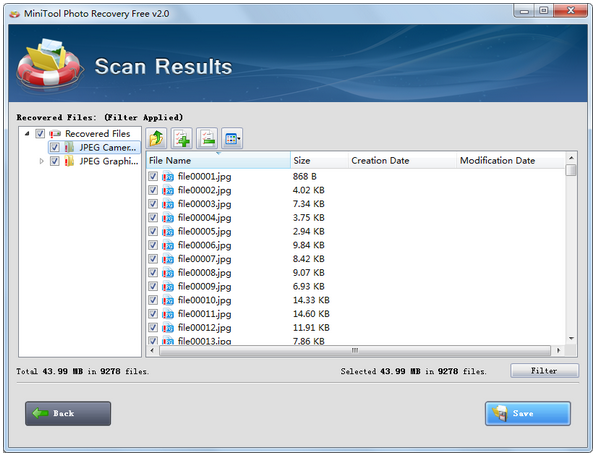Click the vertical scrollbar down arrow

click(x=571, y=338)
